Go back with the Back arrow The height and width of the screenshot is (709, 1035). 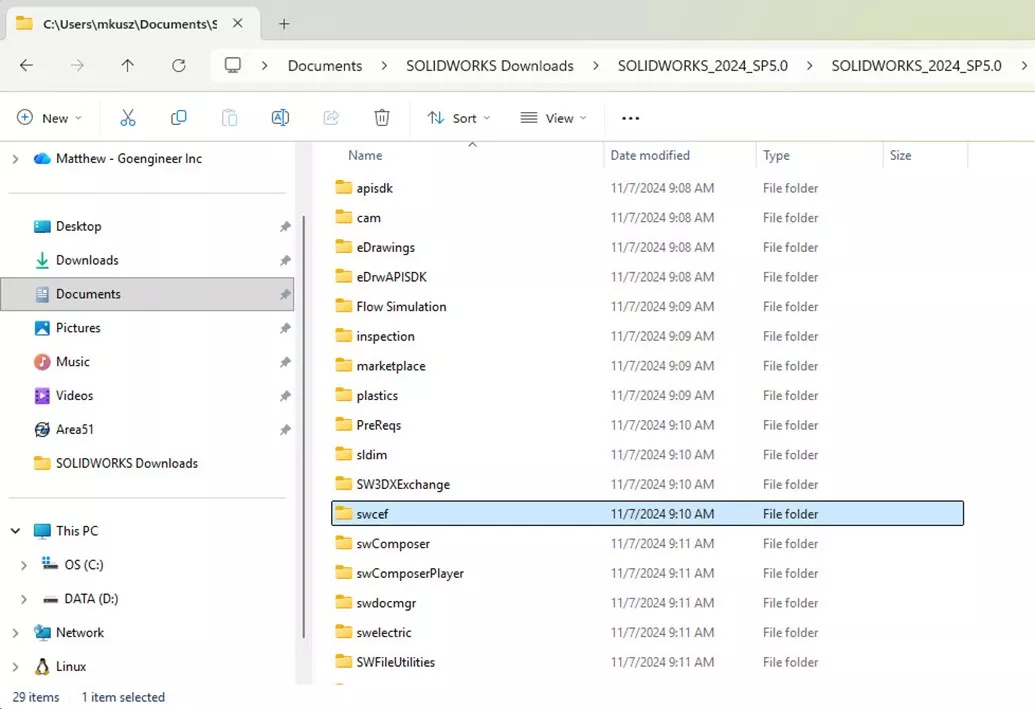pos(26,65)
